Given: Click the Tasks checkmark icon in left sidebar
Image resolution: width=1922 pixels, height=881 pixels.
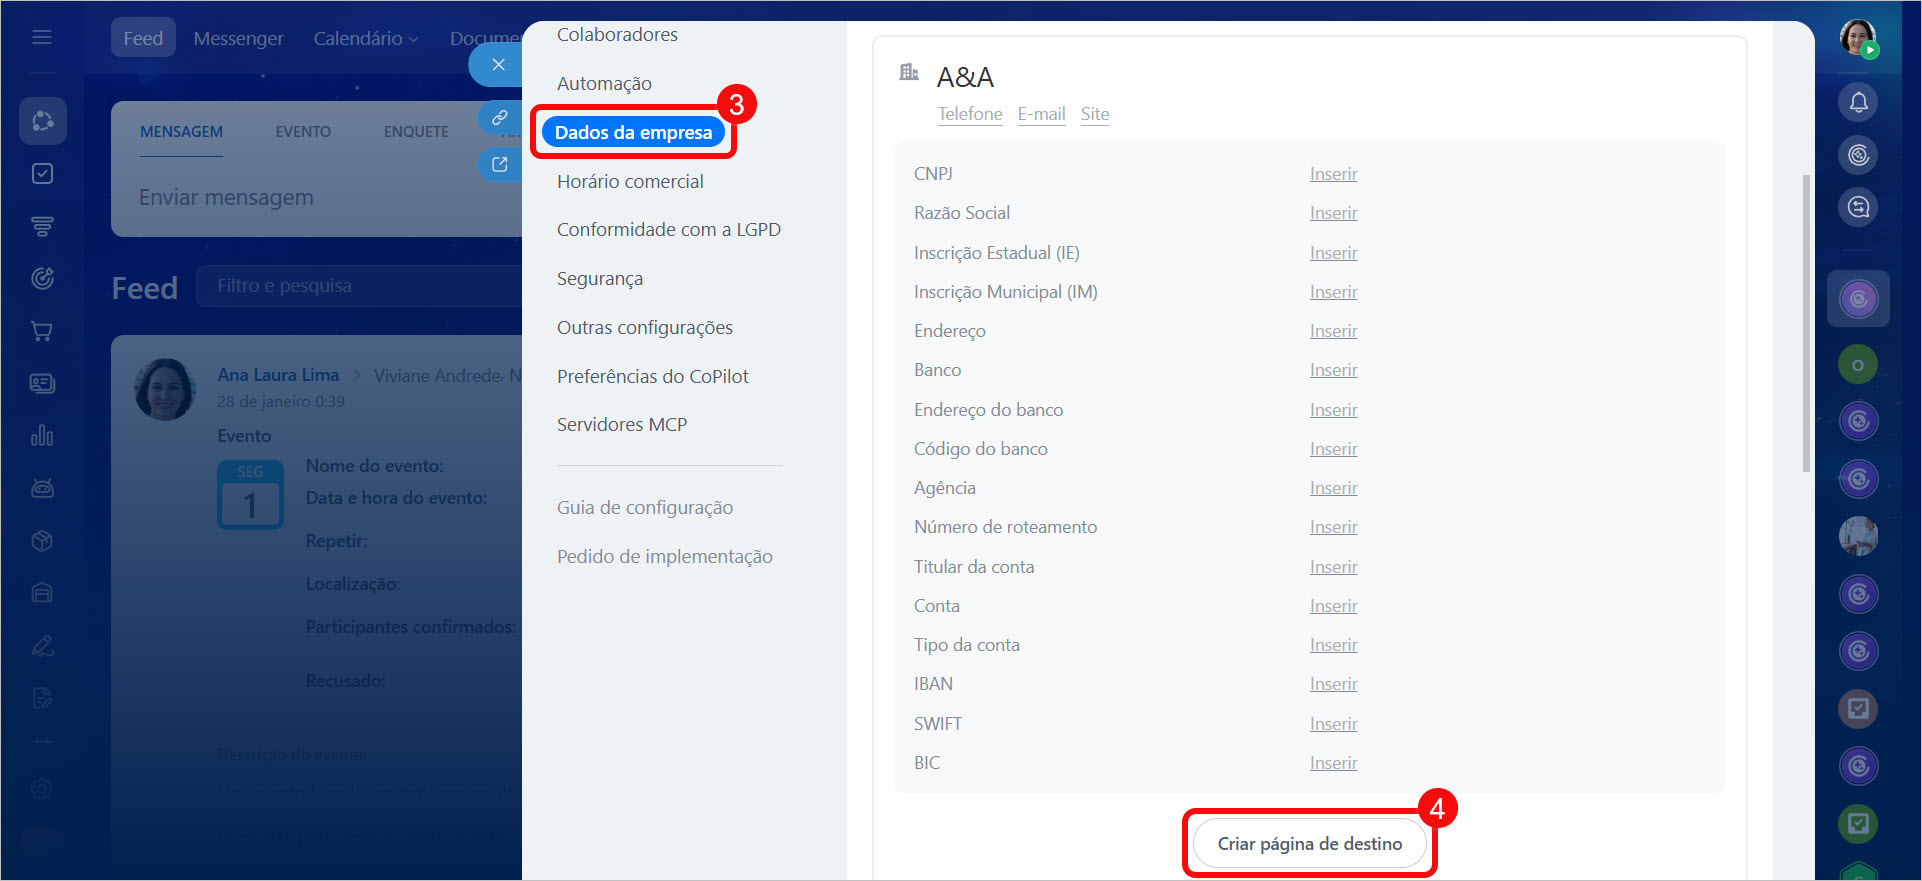Looking at the screenshot, I should pyautogui.click(x=42, y=174).
